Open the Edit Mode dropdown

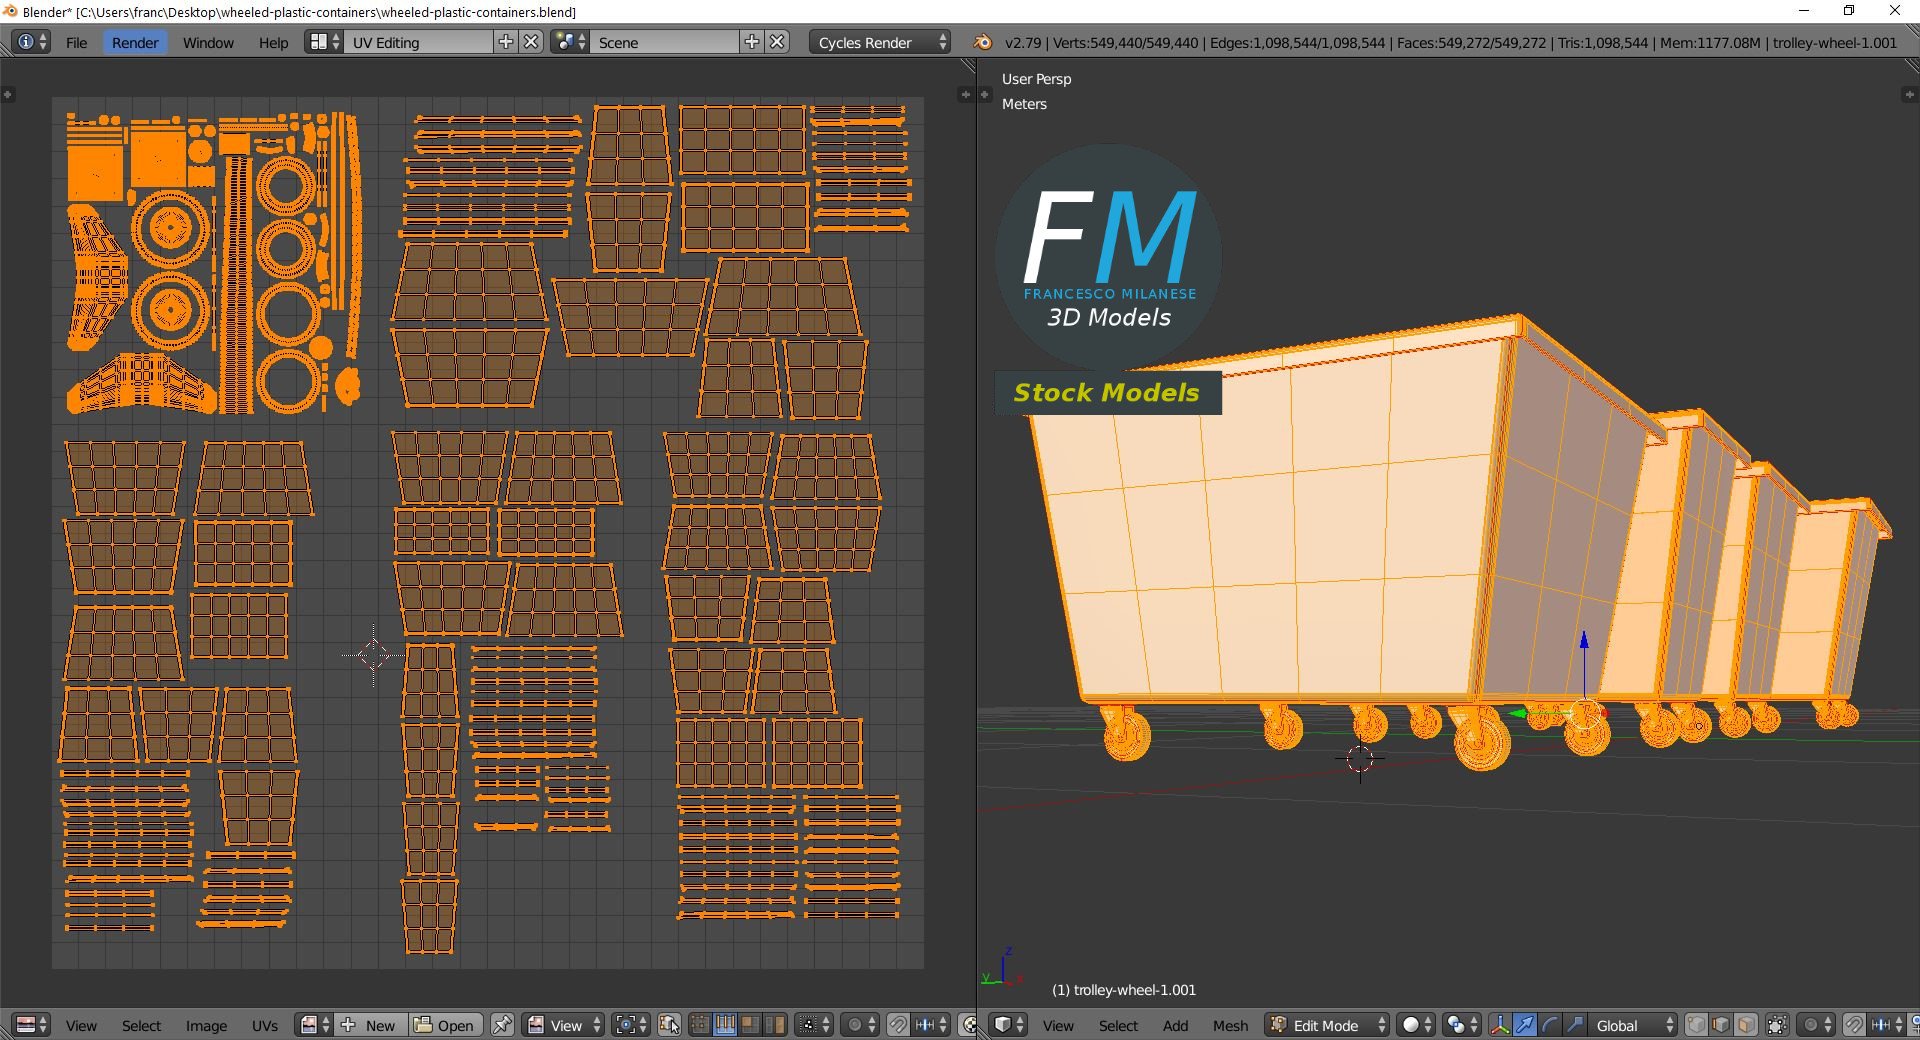tap(1327, 1025)
